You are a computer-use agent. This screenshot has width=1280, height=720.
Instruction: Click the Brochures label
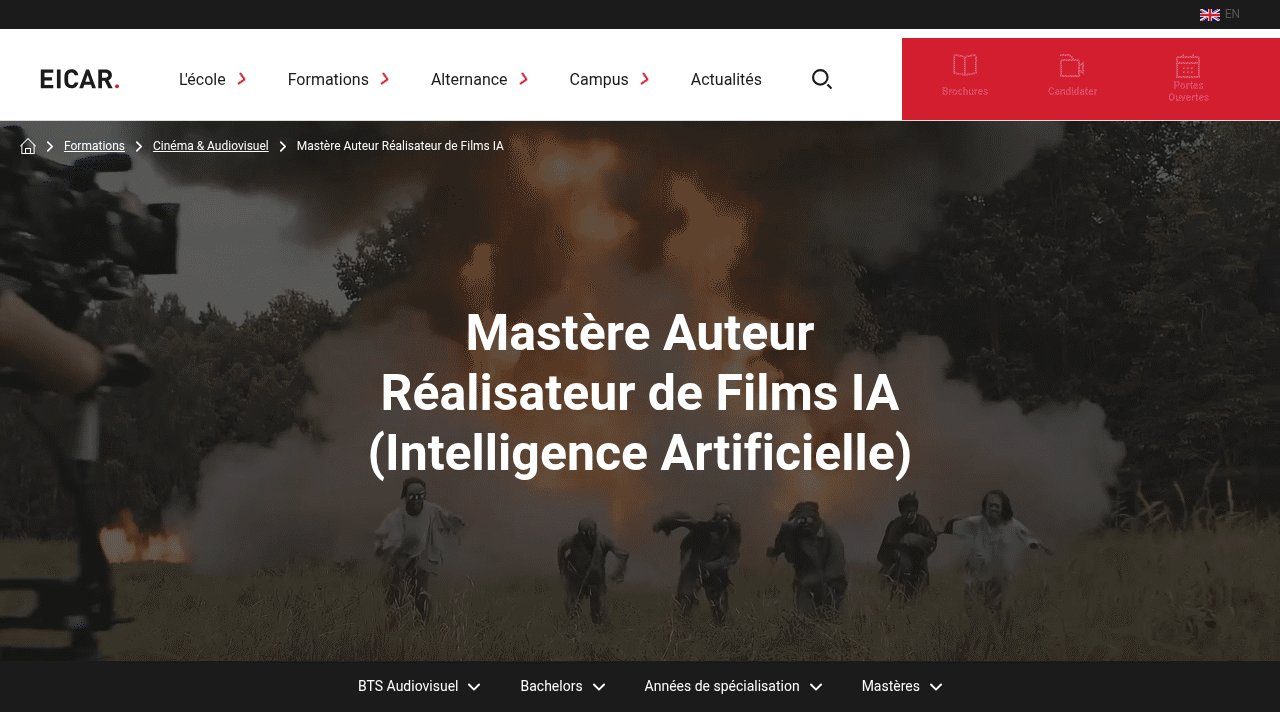[965, 91]
